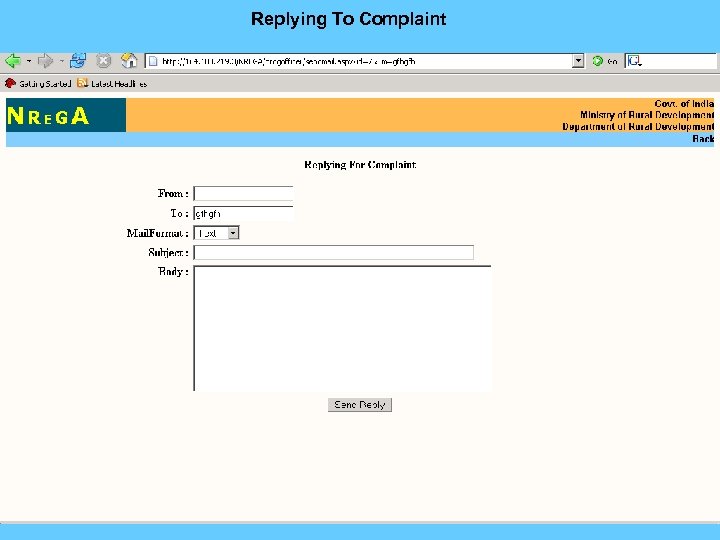Reload the page with the refresh icon
Screen dimensions: 720x540
coord(78,61)
